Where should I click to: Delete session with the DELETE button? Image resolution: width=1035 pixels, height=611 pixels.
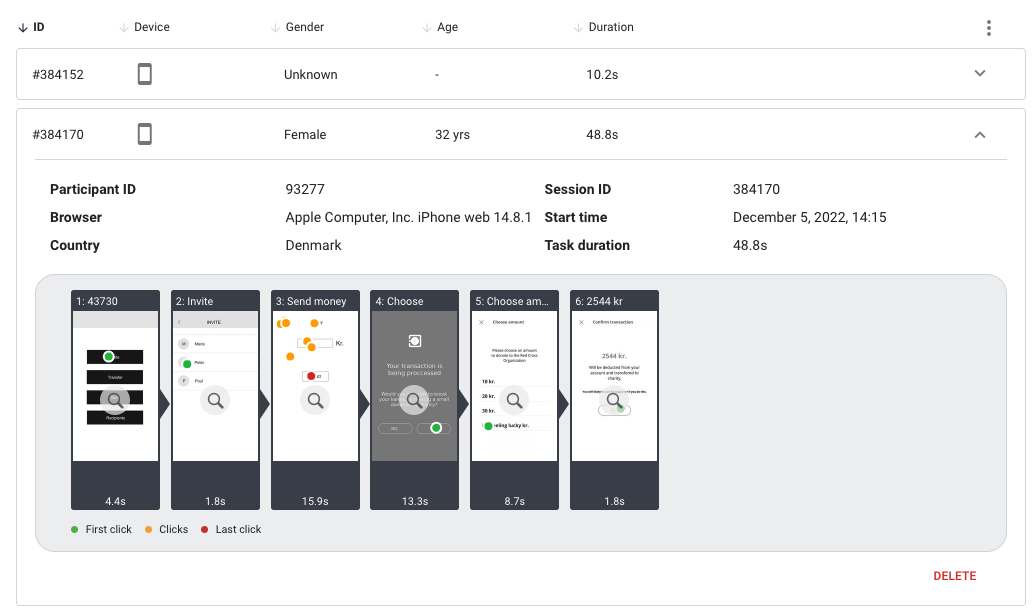point(954,576)
